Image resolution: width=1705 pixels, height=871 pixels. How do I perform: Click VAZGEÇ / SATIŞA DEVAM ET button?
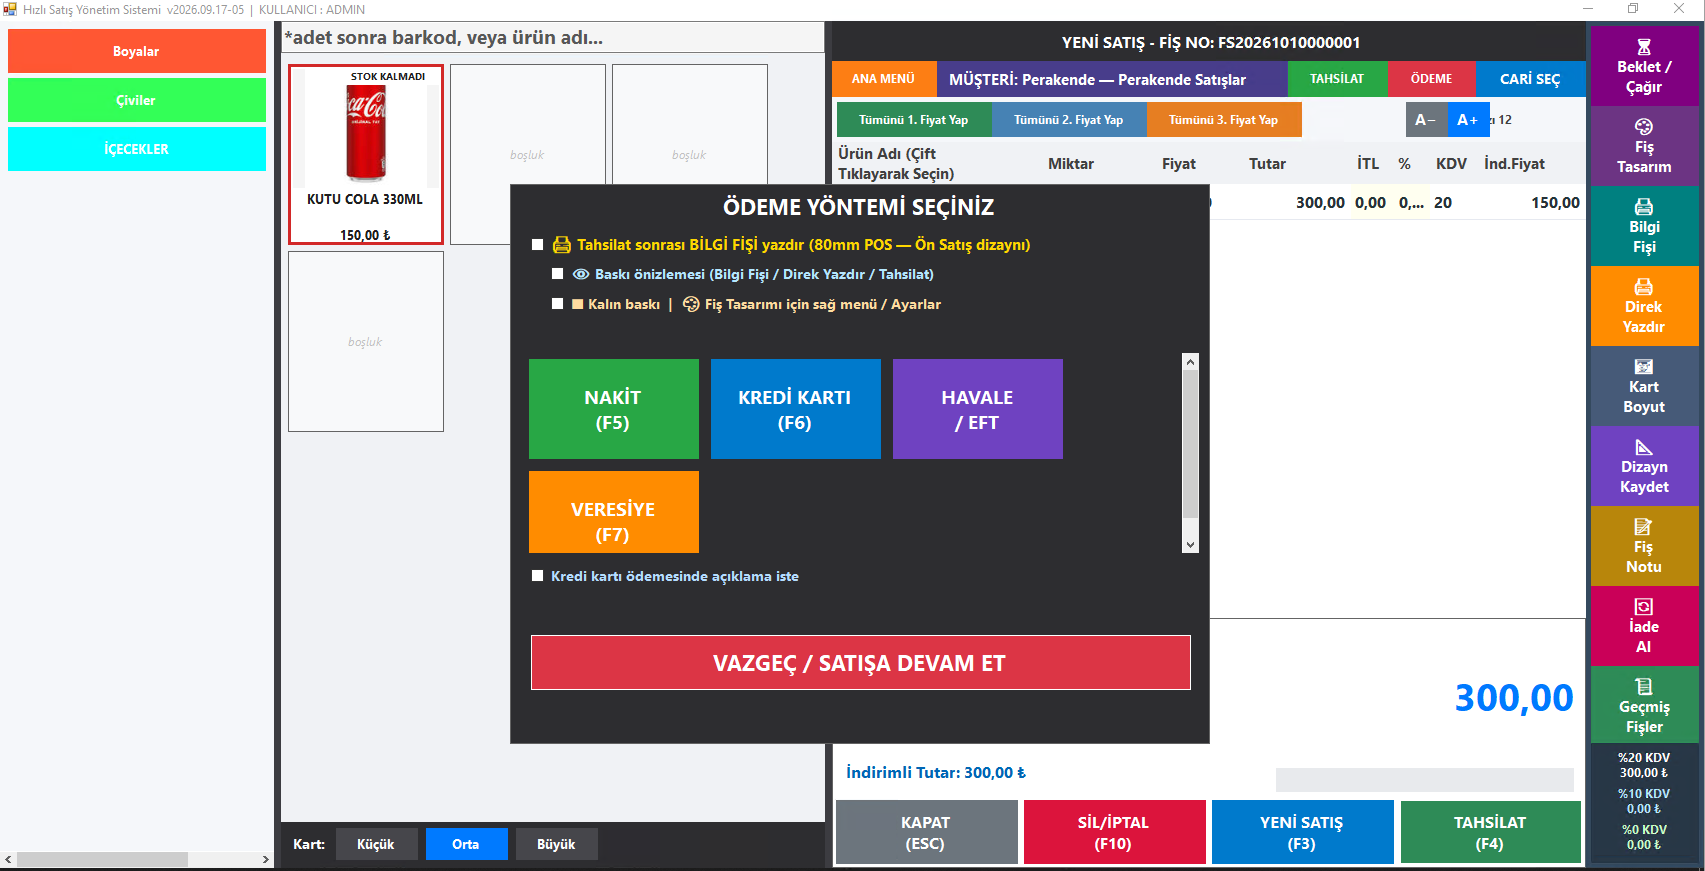(860, 663)
